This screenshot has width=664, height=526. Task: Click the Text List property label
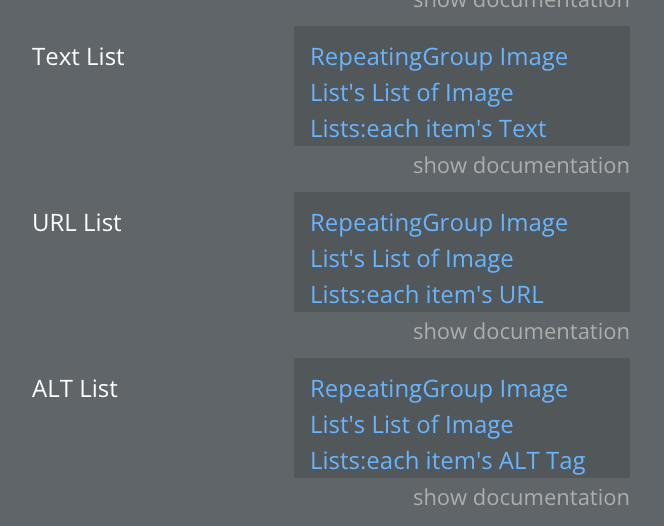[78, 56]
